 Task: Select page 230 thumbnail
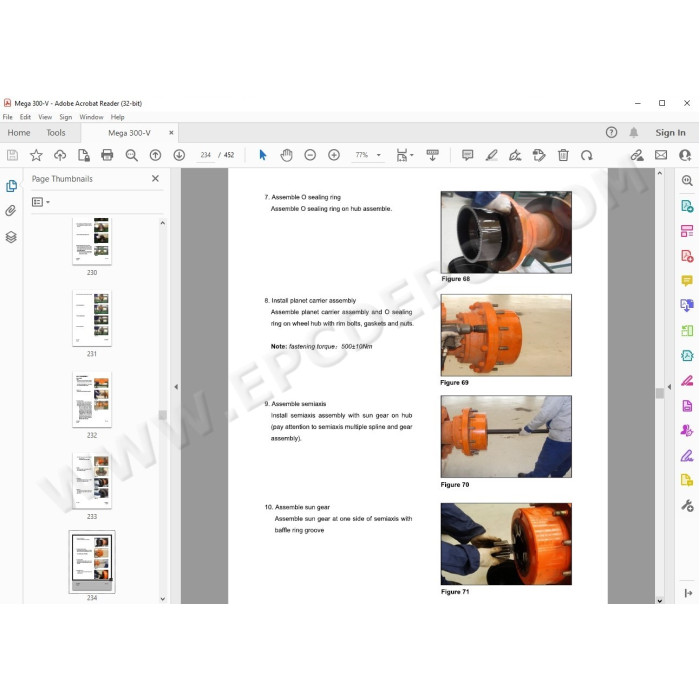point(92,242)
